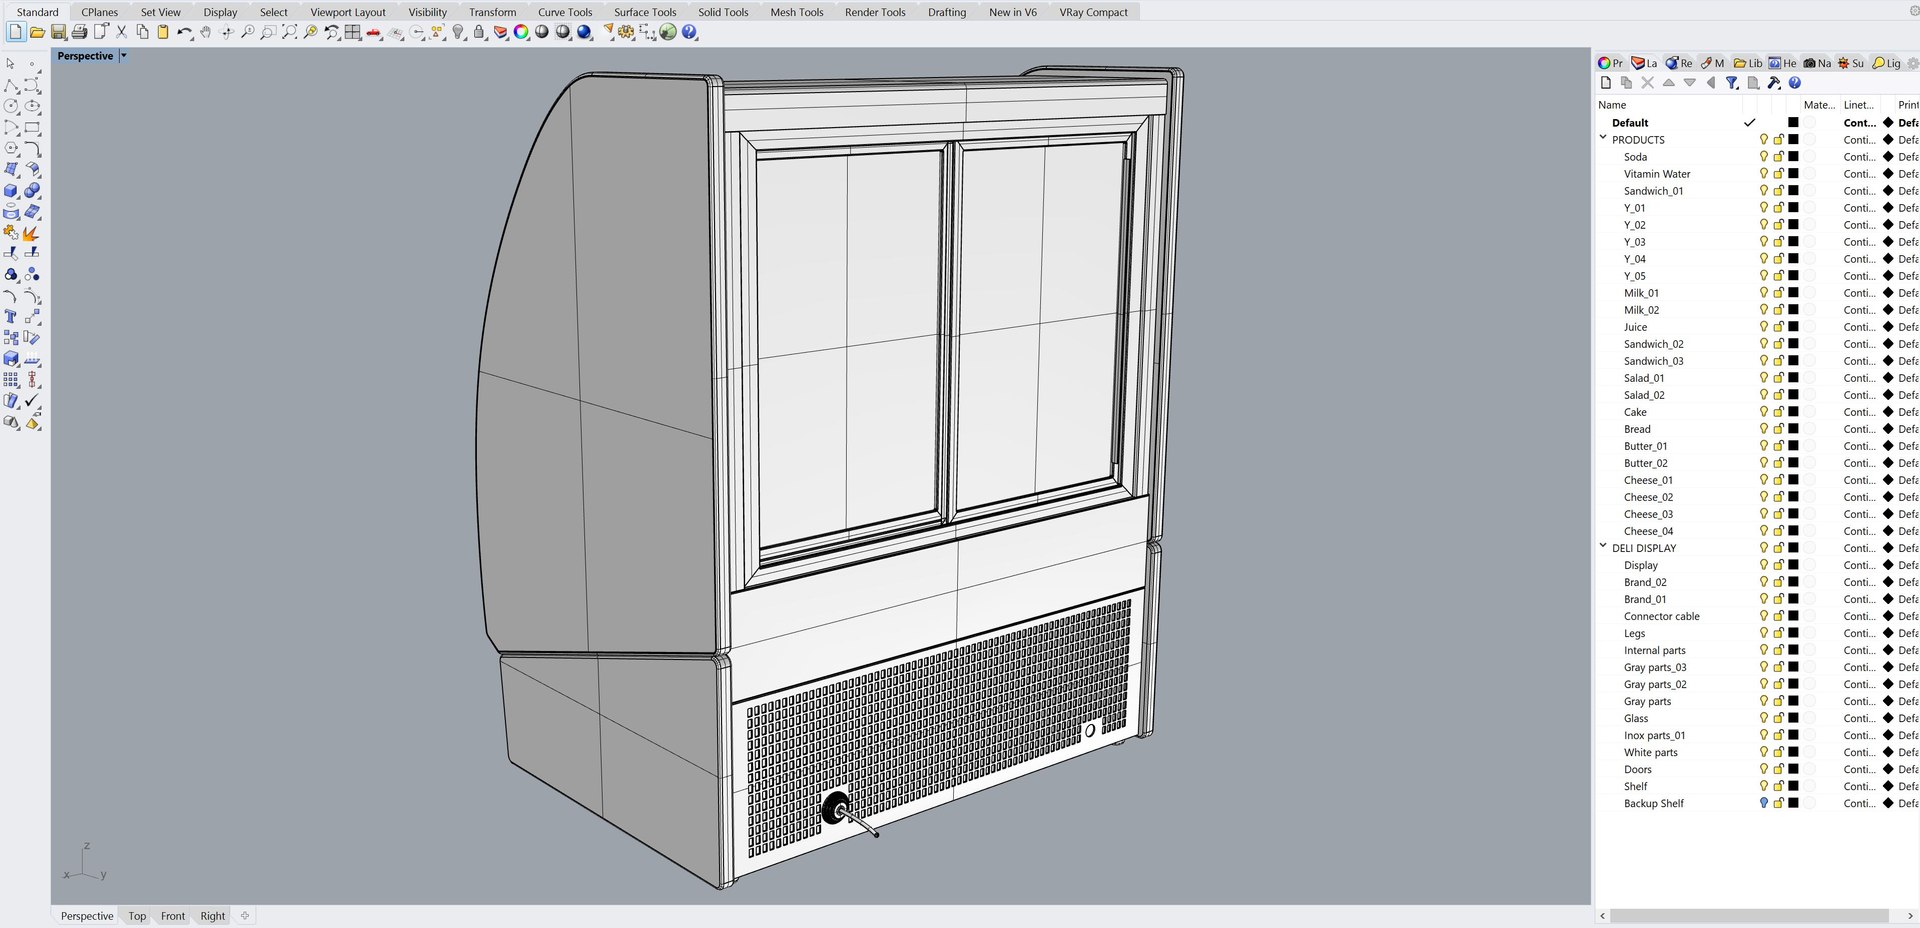Toggle lock for Cake layer
Viewport: 1920px width, 928px height.
[x=1779, y=412]
